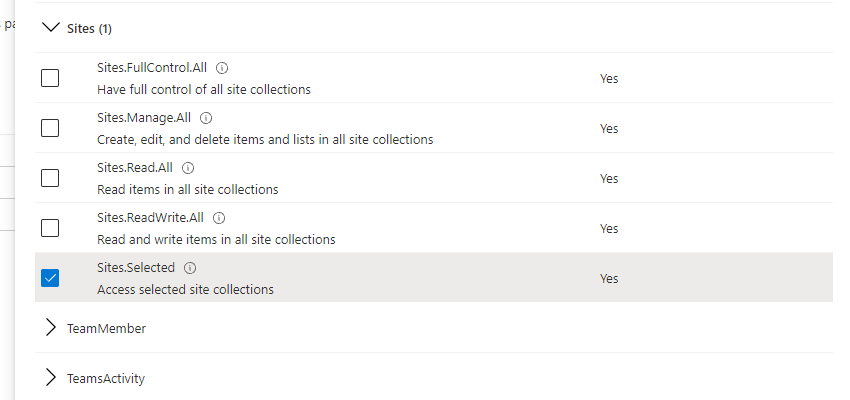Enable the Sites.FullControl.All checkbox
This screenshot has width=850, height=400.
pos(50,78)
